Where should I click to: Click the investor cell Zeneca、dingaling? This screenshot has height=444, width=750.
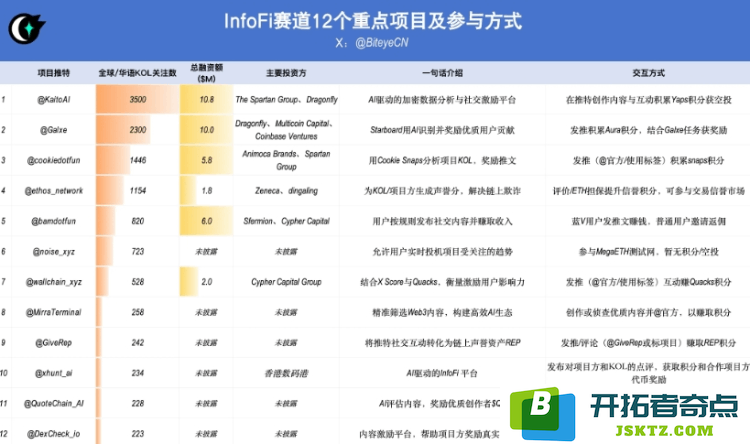286,190
